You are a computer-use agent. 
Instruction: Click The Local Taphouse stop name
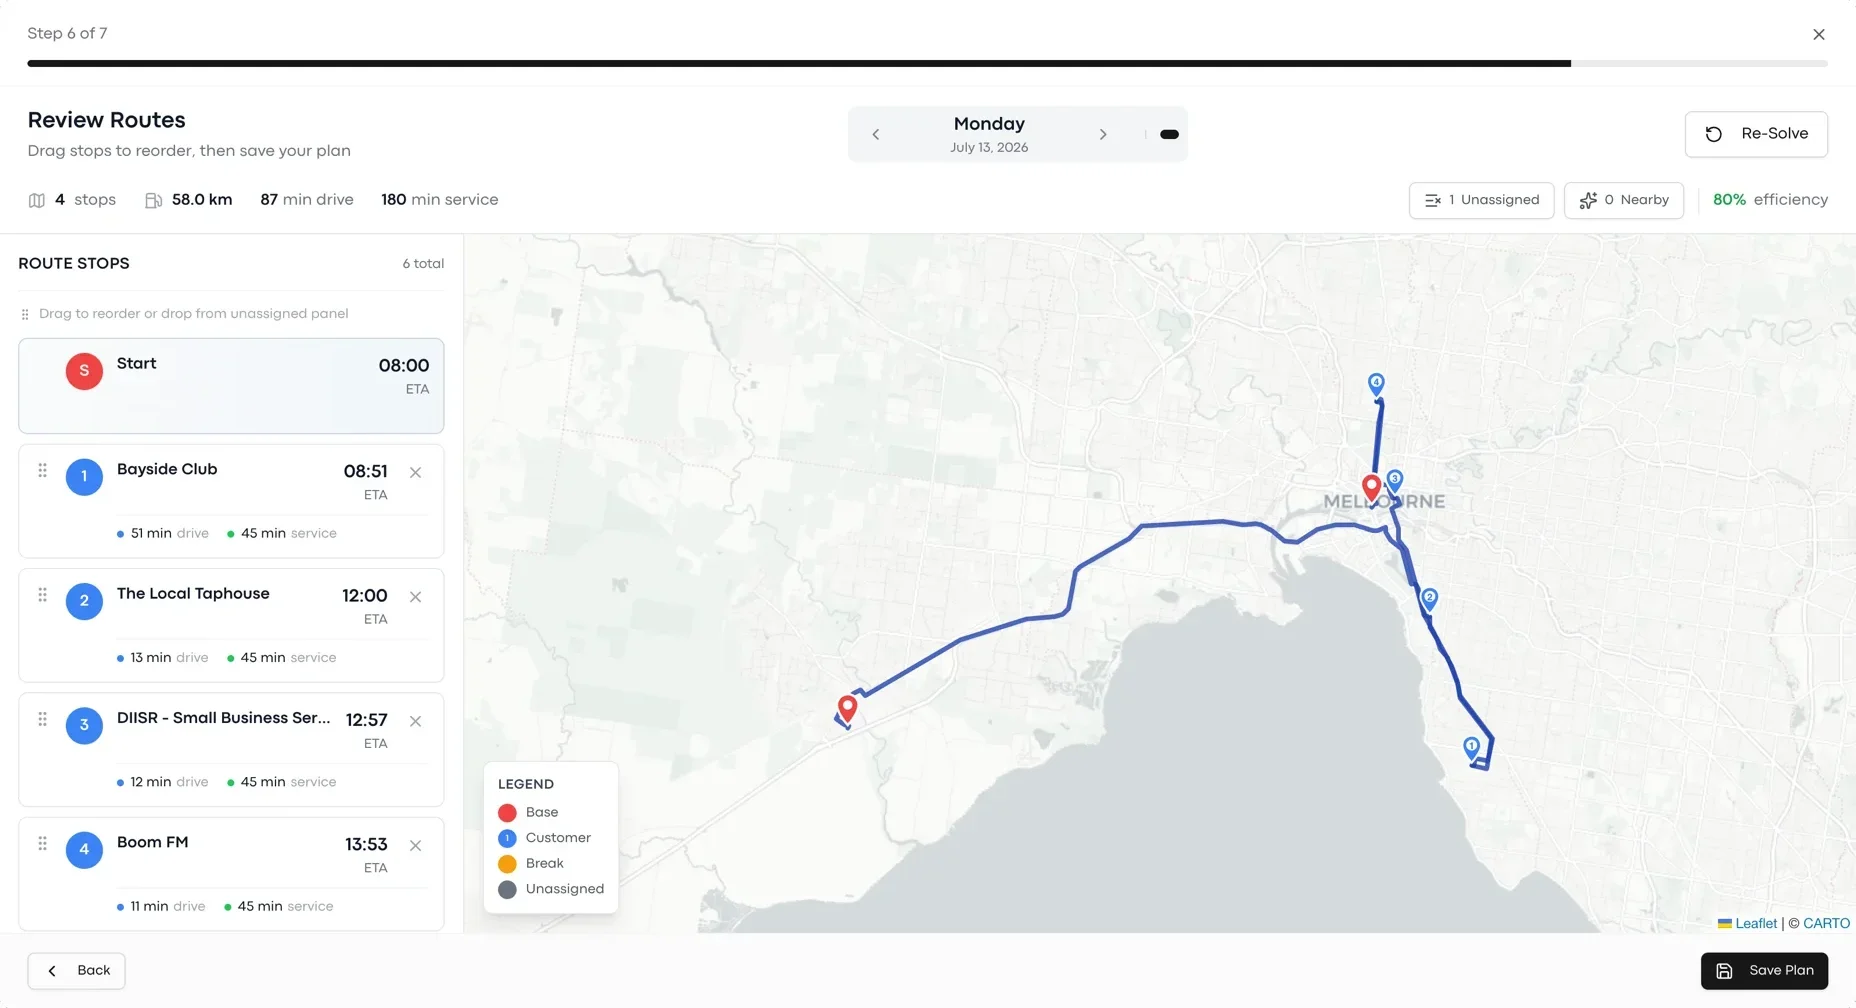(x=193, y=593)
